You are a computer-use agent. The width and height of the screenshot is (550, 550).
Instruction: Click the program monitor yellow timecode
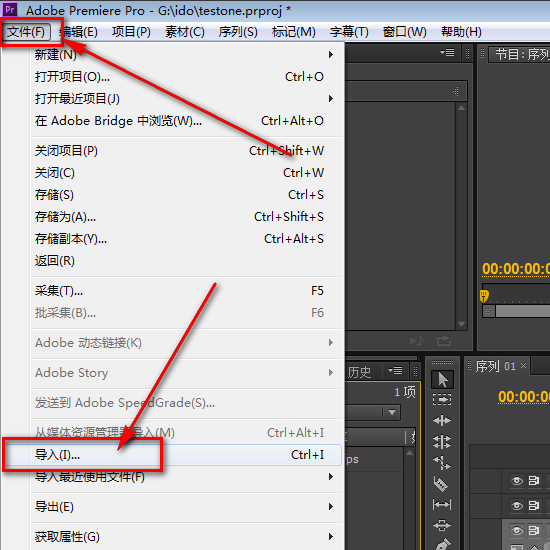point(516,269)
